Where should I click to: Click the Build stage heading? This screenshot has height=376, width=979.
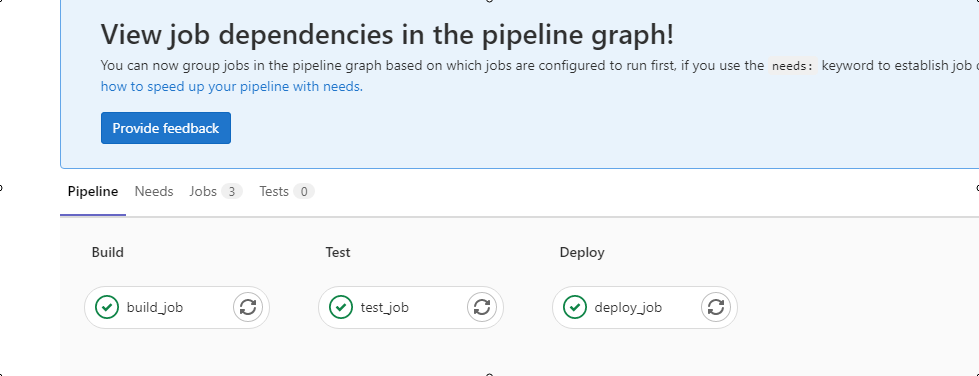(108, 252)
